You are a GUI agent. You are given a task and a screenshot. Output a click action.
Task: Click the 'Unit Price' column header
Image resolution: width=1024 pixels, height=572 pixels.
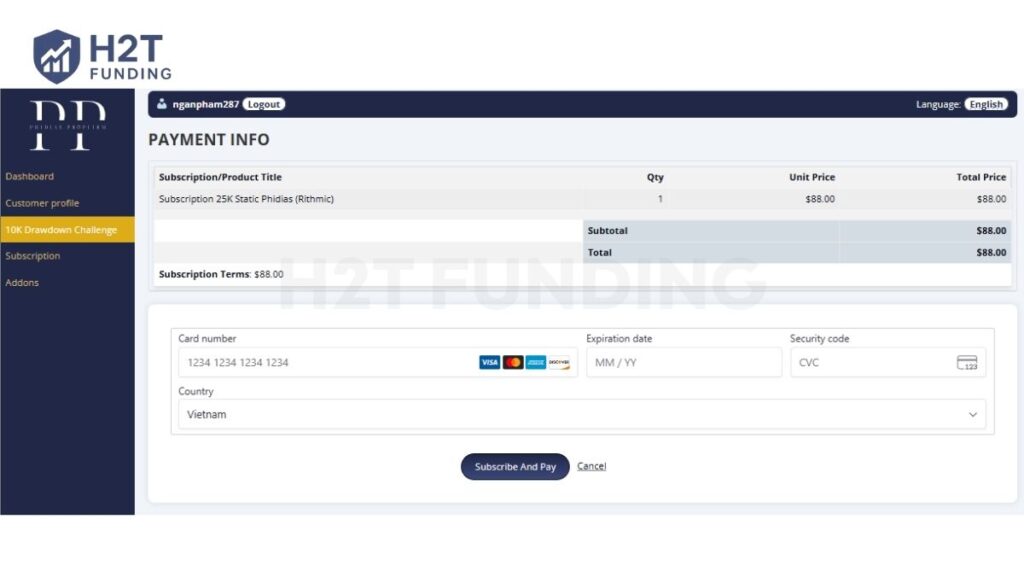coord(812,177)
